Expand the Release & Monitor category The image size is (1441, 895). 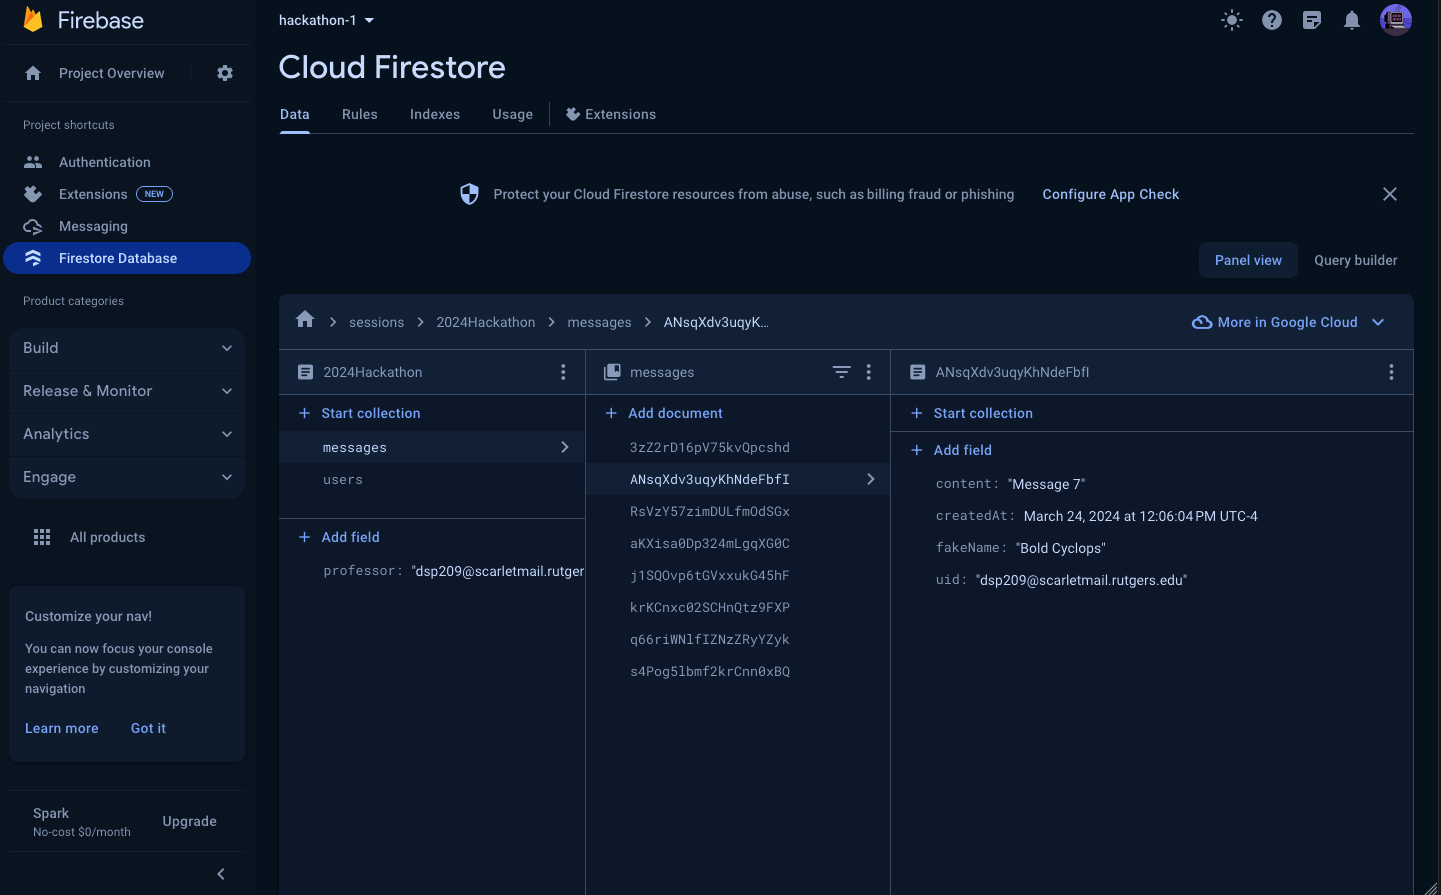pyautogui.click(x=127, y=391)
